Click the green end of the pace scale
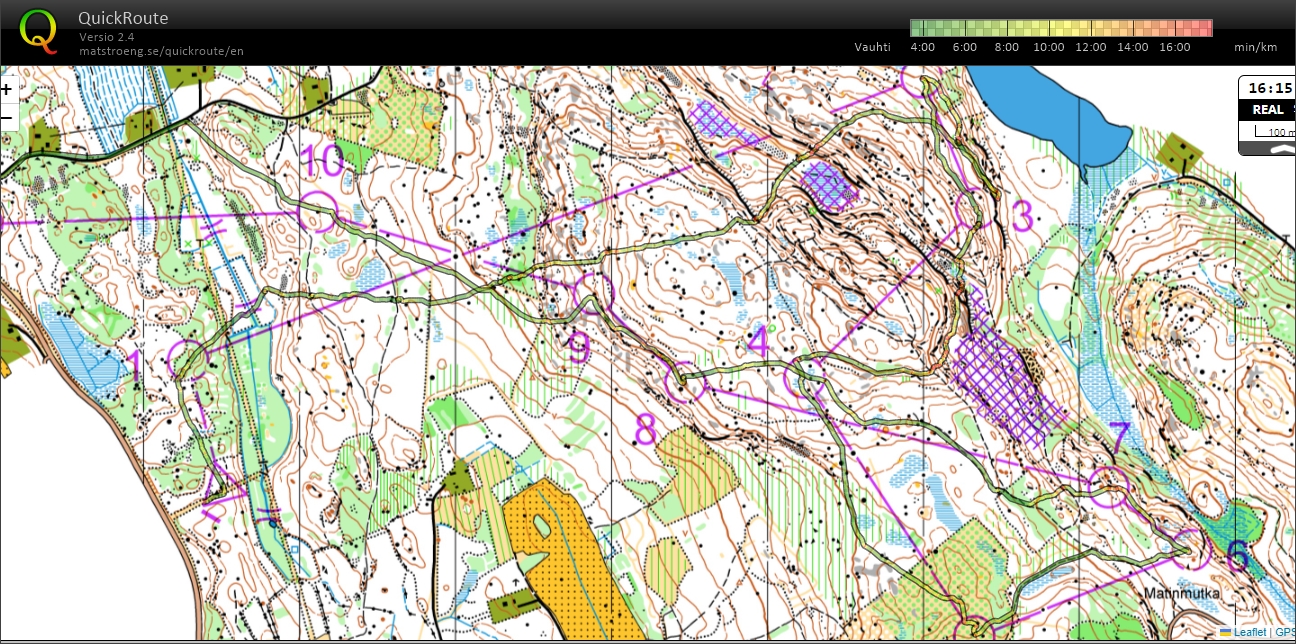Viewport: 1296px width, 644px height. (920, 28)
